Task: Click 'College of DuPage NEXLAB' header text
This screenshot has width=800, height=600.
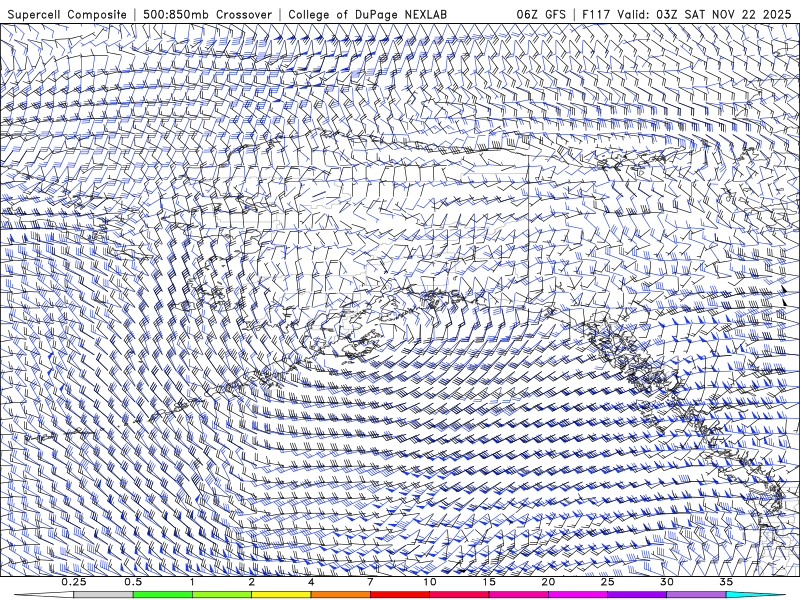Action: coord(367,14)
